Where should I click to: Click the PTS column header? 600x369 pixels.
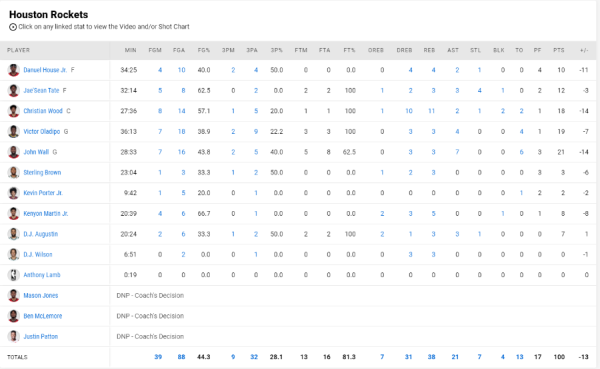(x=559, y=50)
